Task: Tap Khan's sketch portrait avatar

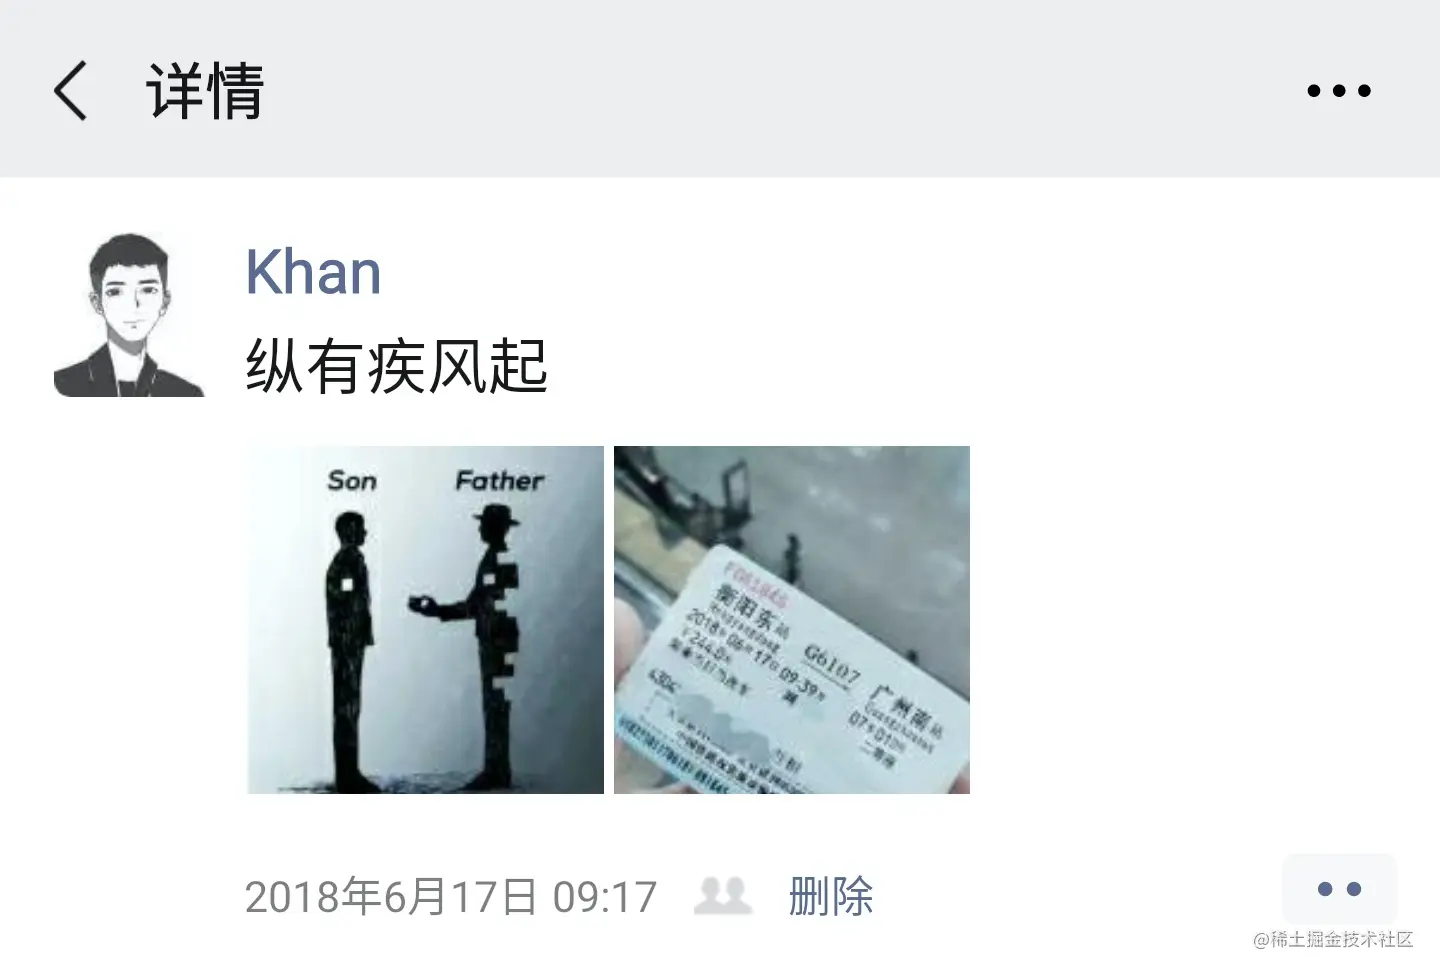Action: coord(129,315)
